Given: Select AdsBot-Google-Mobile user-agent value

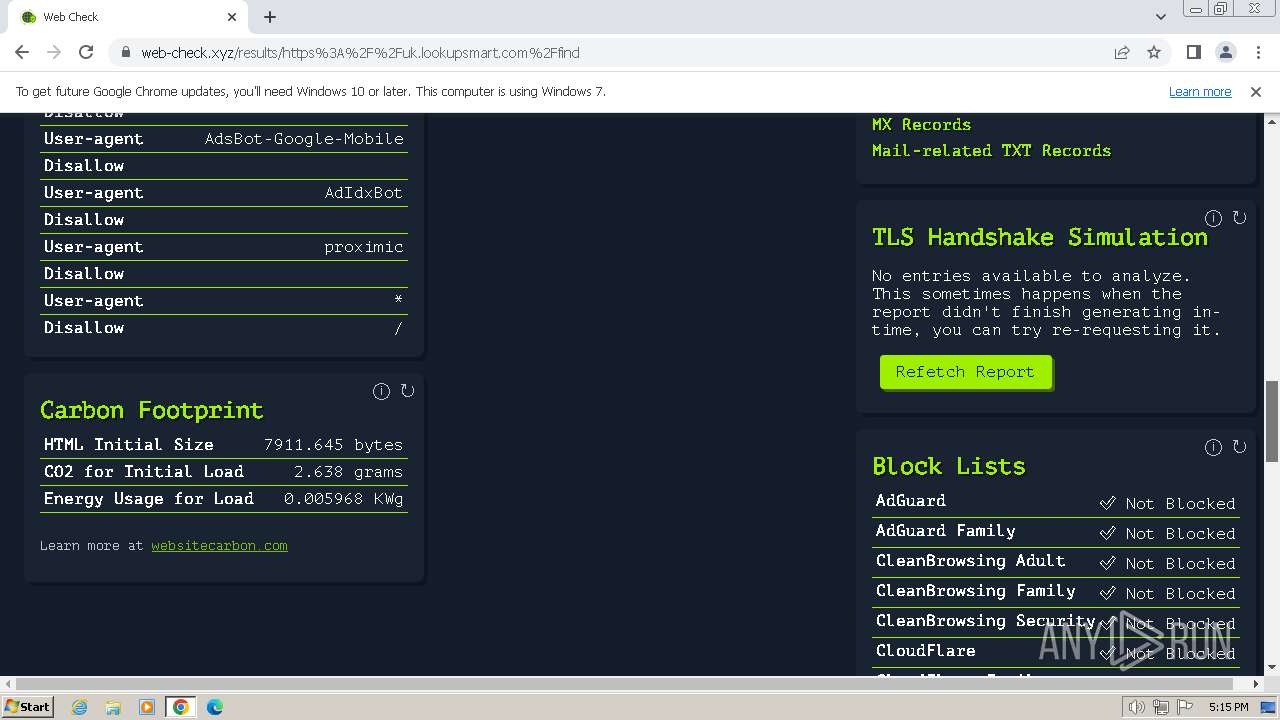Looking at the screenshot, I should 304,138.
